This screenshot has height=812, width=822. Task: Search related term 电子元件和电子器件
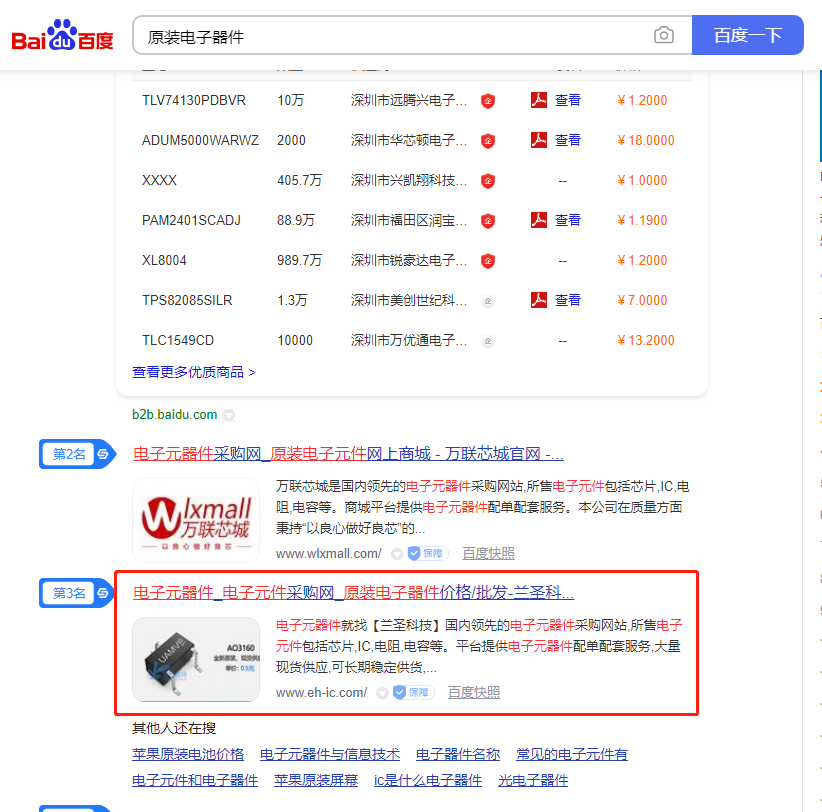coord(195,781)
